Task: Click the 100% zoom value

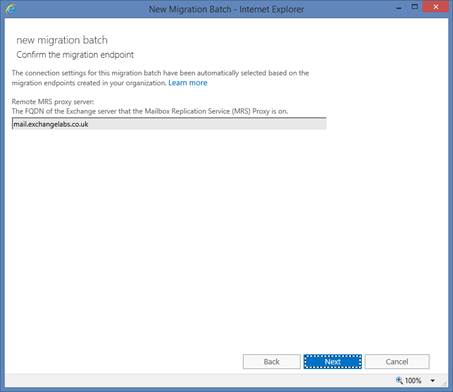Action: (x=413, y=380)
